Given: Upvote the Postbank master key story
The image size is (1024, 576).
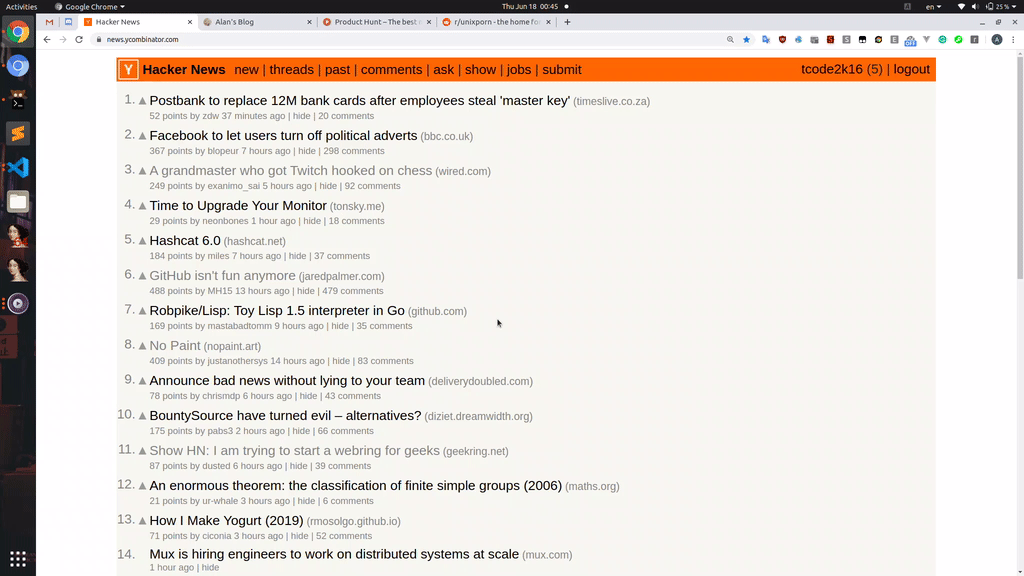Looking at the screenshot, I should click(142, 101).
